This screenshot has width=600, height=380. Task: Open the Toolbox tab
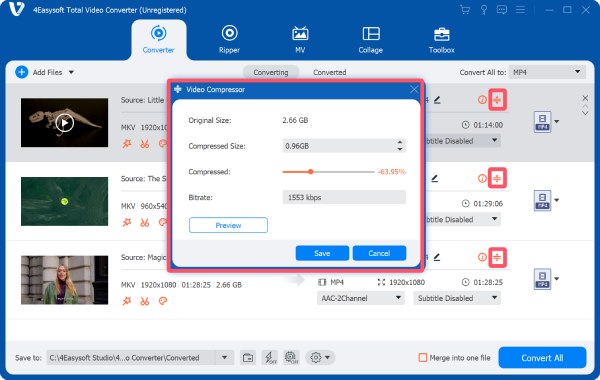(x=441, y=39)
